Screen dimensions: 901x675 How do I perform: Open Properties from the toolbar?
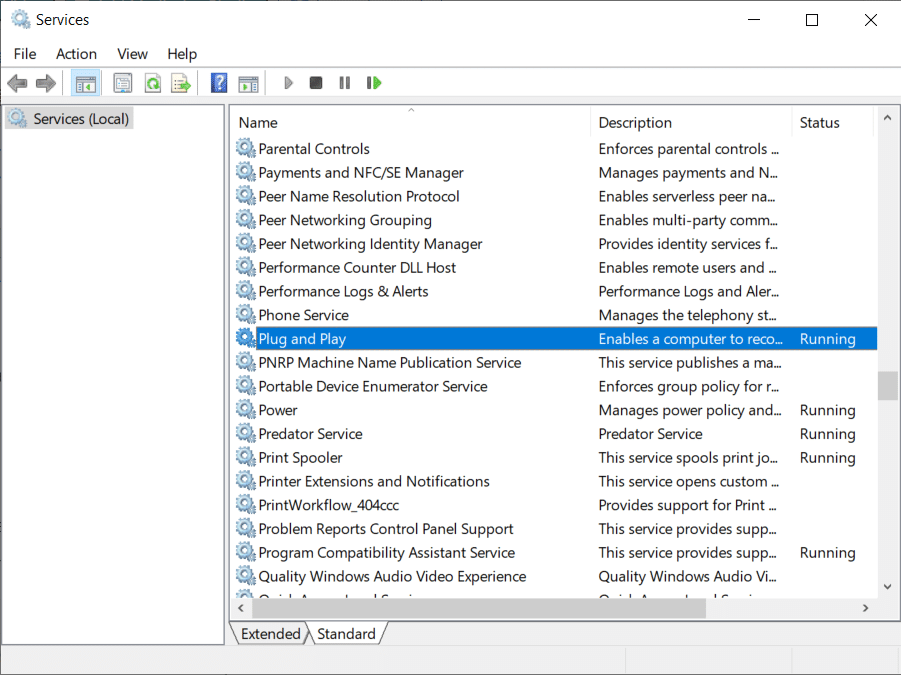tap(120, 82)
